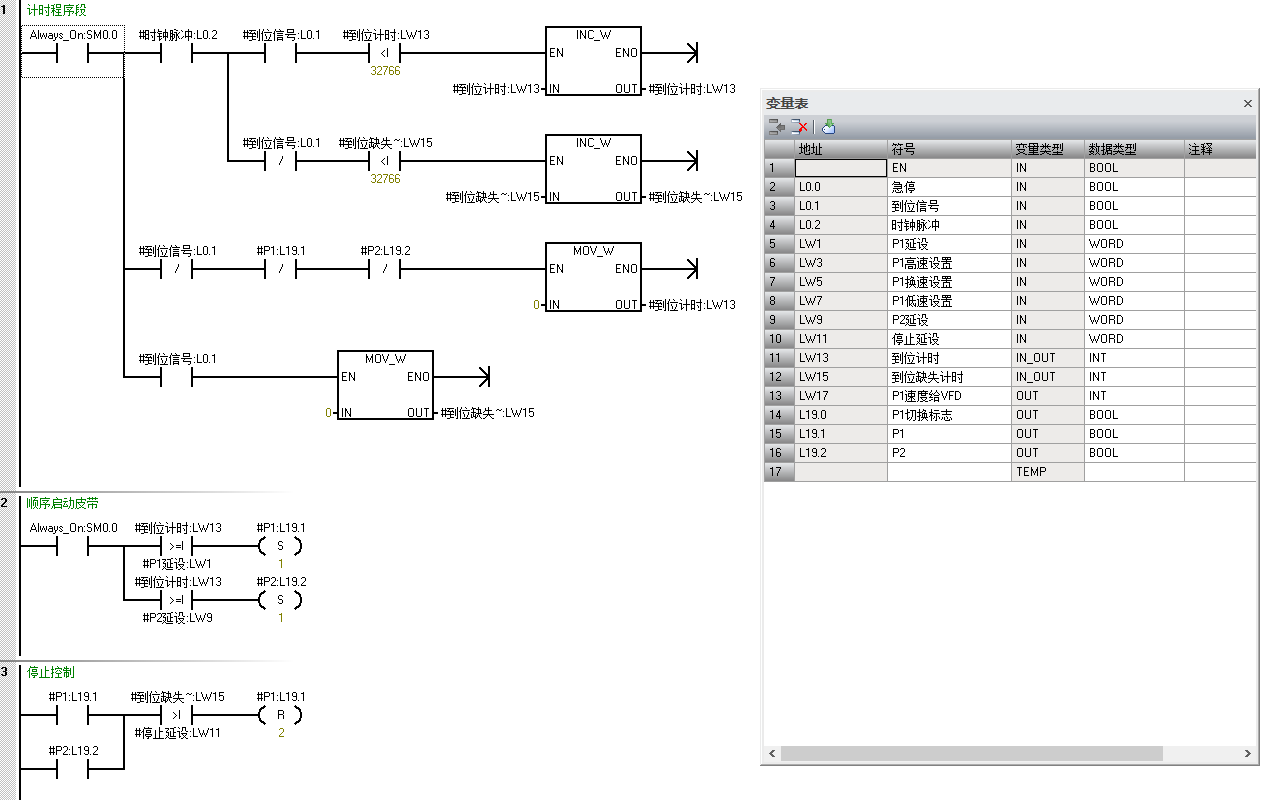Click the 停止控制 network title
This screenshot has height=800, width=1264.
[50, 672]
